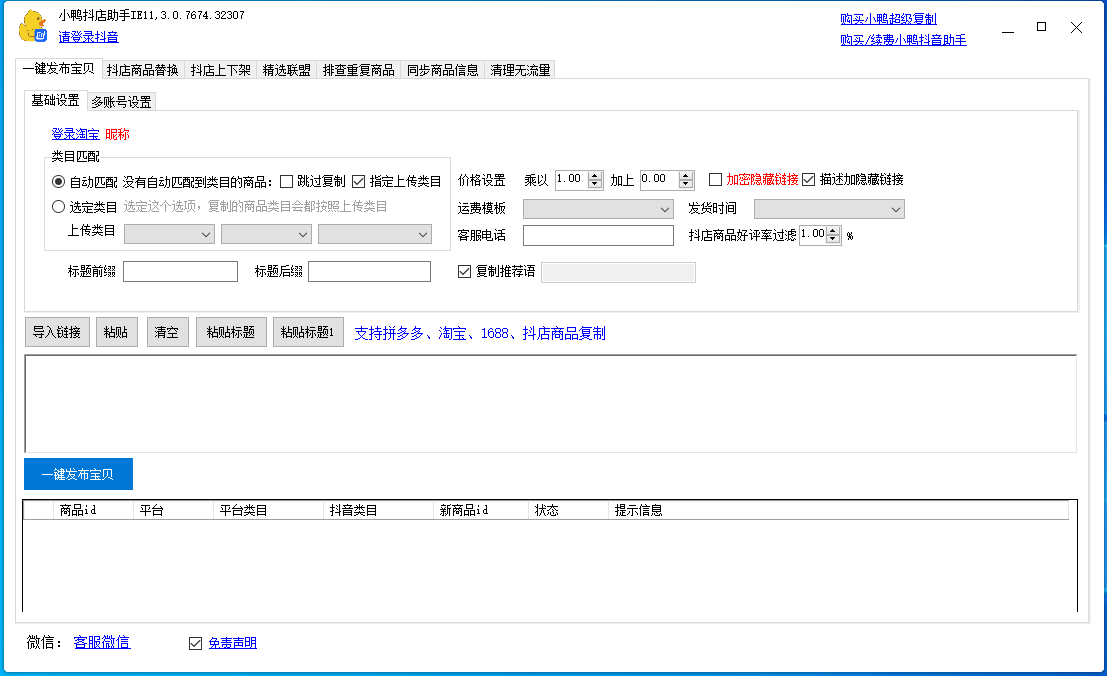Open the second 上传类目 dropdown

(x=266, y=234)
